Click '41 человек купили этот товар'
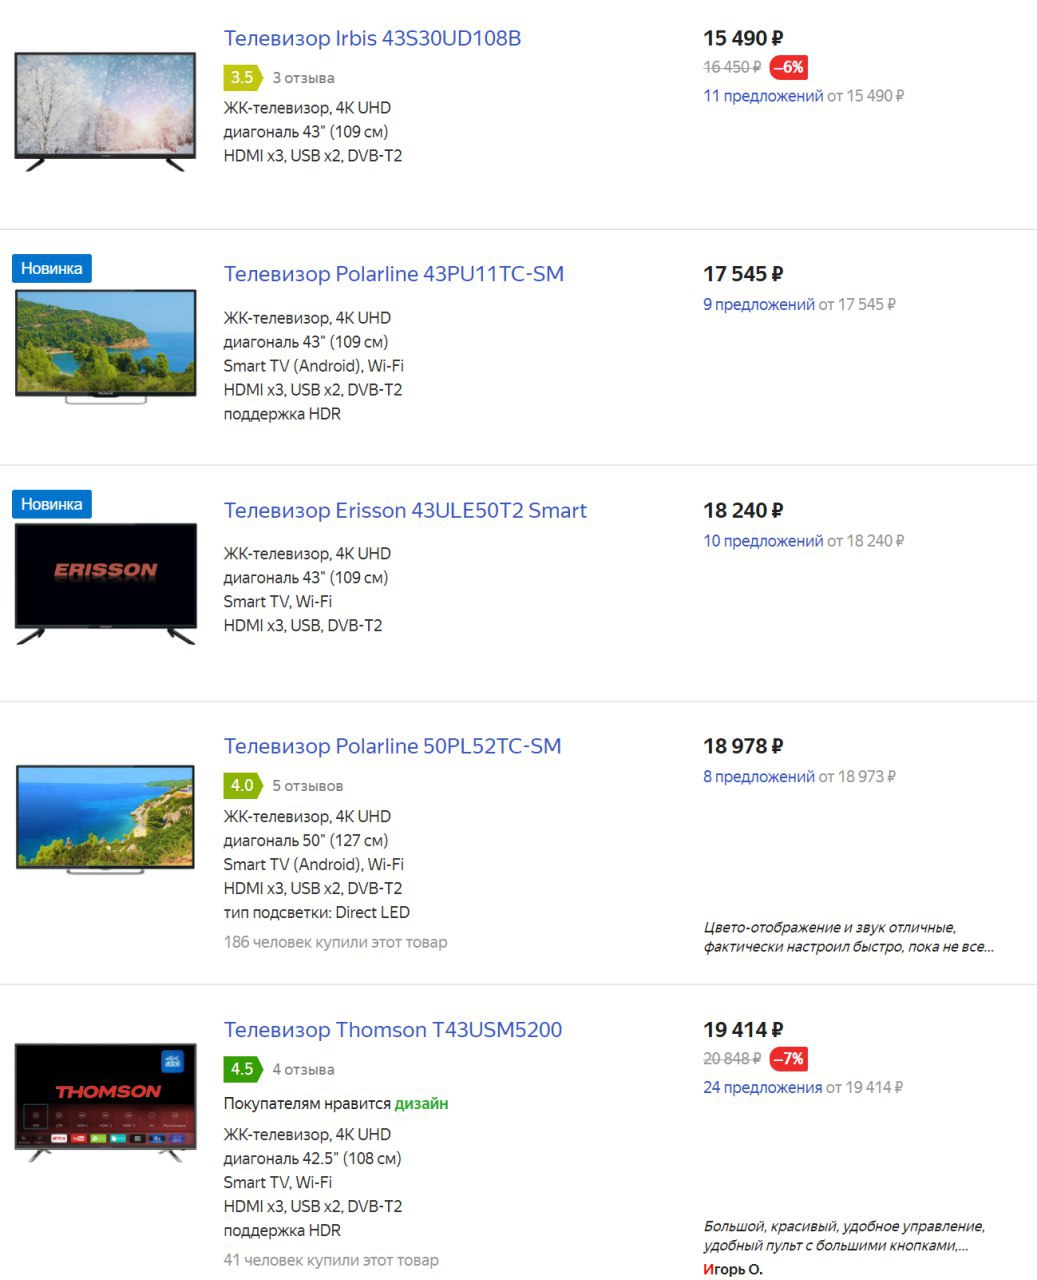1037x1280 pixels. (x=331, y=1260)
